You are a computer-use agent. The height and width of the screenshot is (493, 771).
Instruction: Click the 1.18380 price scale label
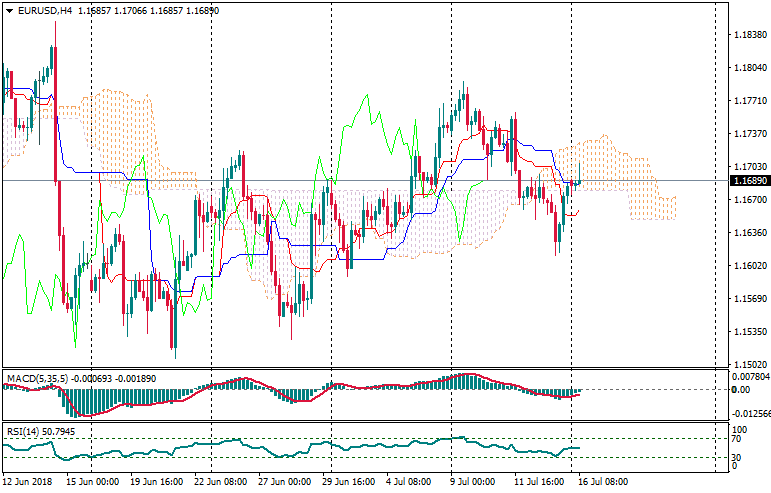point(743,35)
